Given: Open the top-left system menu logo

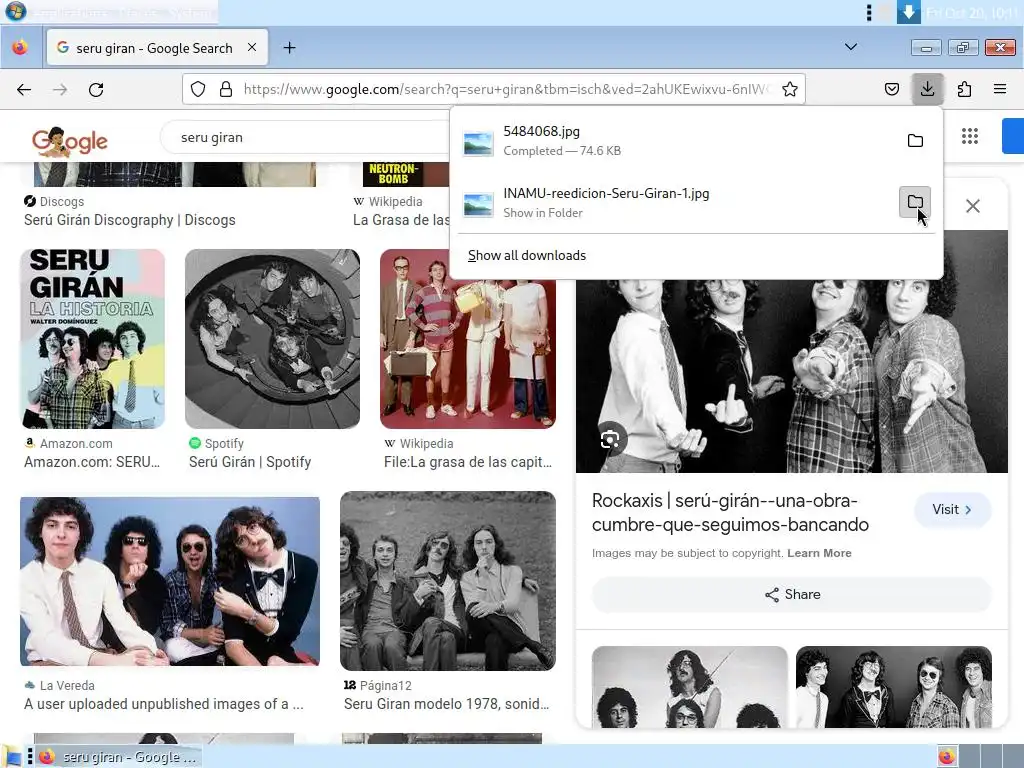Looking at the screenshot, I should [14, 12].
